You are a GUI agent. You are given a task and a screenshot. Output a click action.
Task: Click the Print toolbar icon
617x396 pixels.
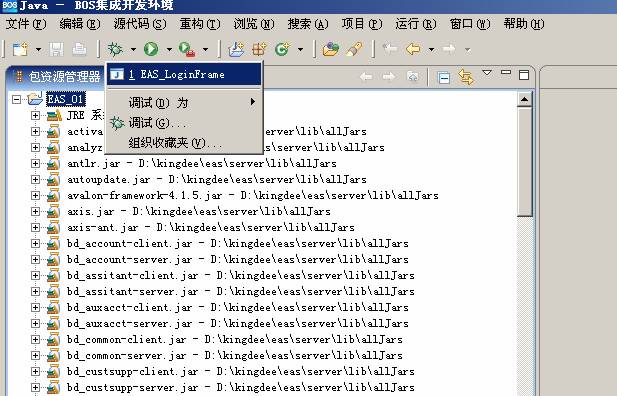79,49
